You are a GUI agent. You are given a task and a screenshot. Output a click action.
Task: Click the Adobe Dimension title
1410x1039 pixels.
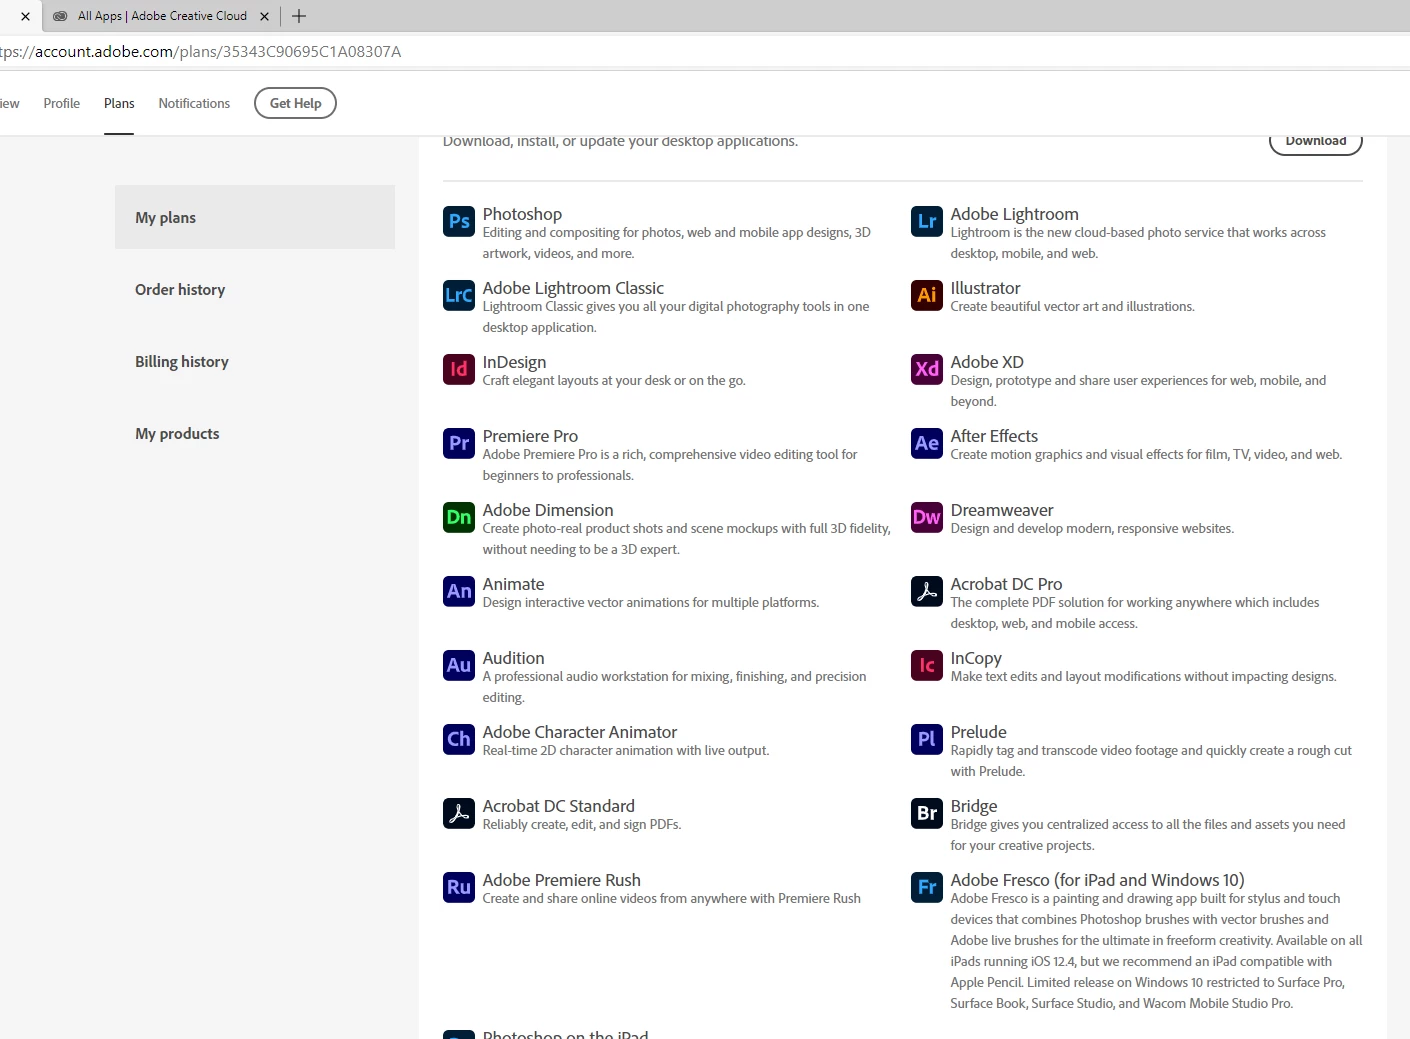(x=548, y=510)
